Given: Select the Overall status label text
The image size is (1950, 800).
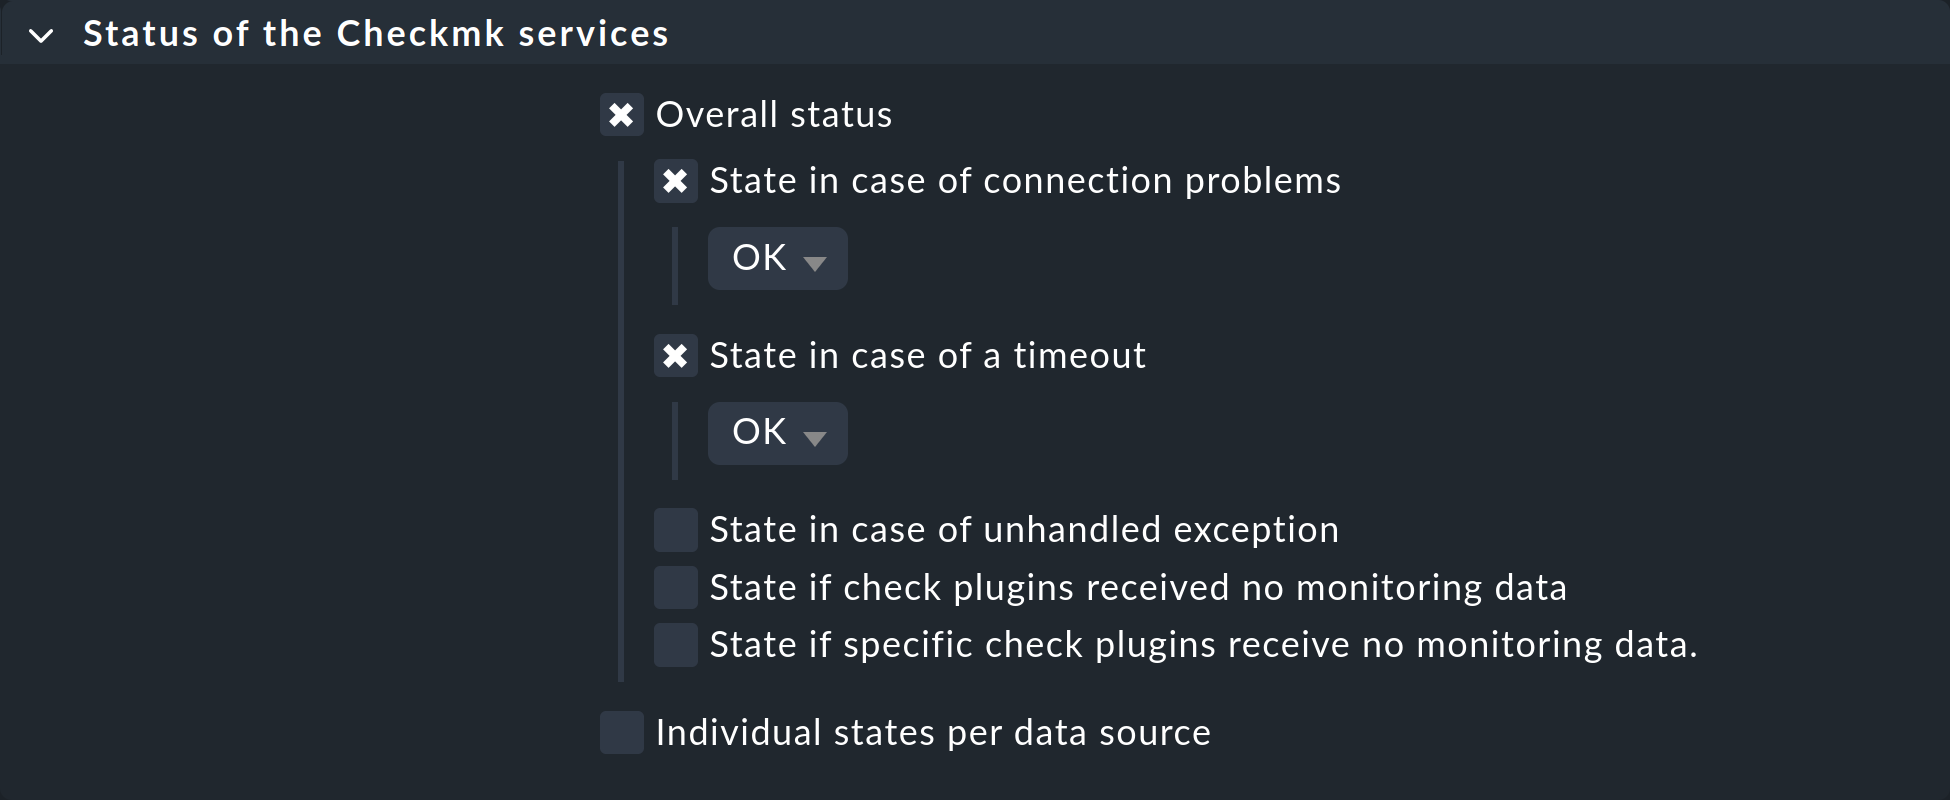Looking at the screenshot, I should 773,115.
